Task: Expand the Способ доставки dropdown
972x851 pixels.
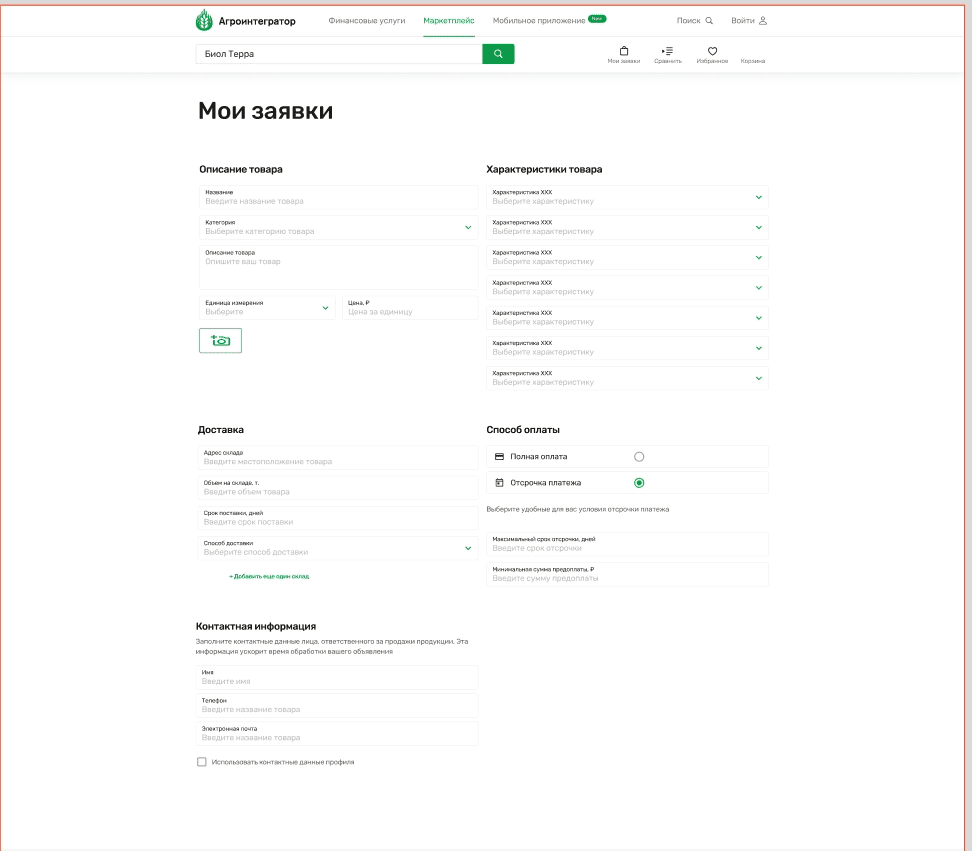Action: click(467, 548)
